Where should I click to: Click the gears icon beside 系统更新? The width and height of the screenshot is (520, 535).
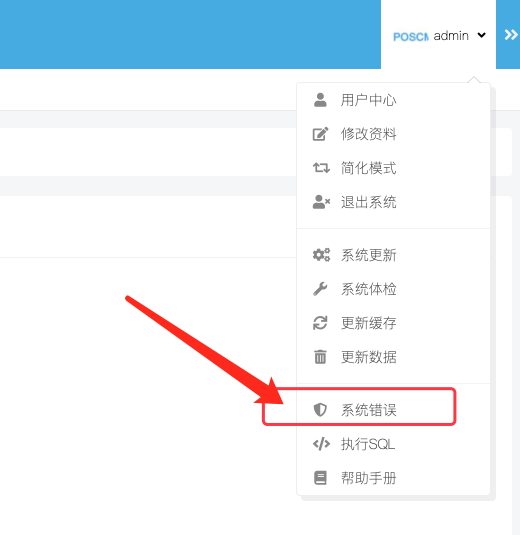321,255
